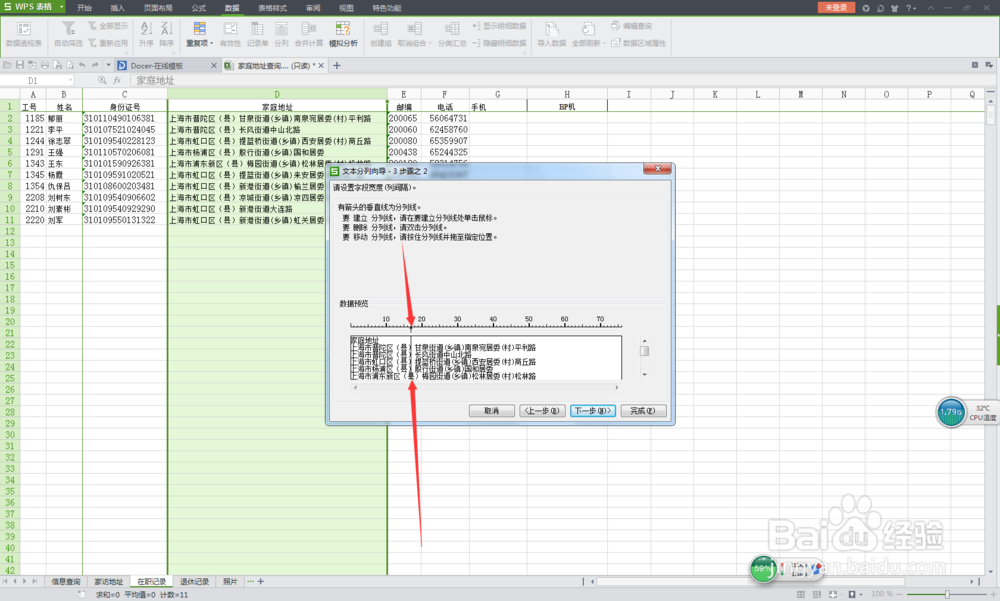The width and height of the screenshot is (1000, 601).
Task: Click the horizontal sheet scrollbar
Action: 750,581
